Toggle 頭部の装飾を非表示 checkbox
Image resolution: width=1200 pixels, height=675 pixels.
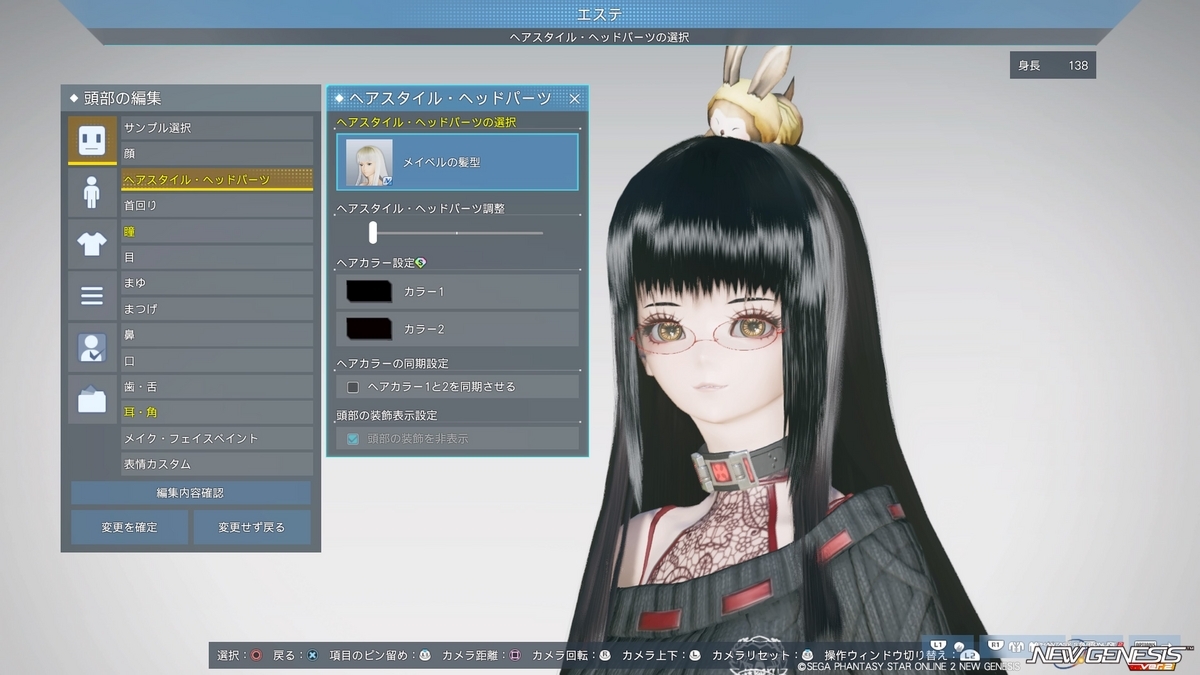[352, 439]
